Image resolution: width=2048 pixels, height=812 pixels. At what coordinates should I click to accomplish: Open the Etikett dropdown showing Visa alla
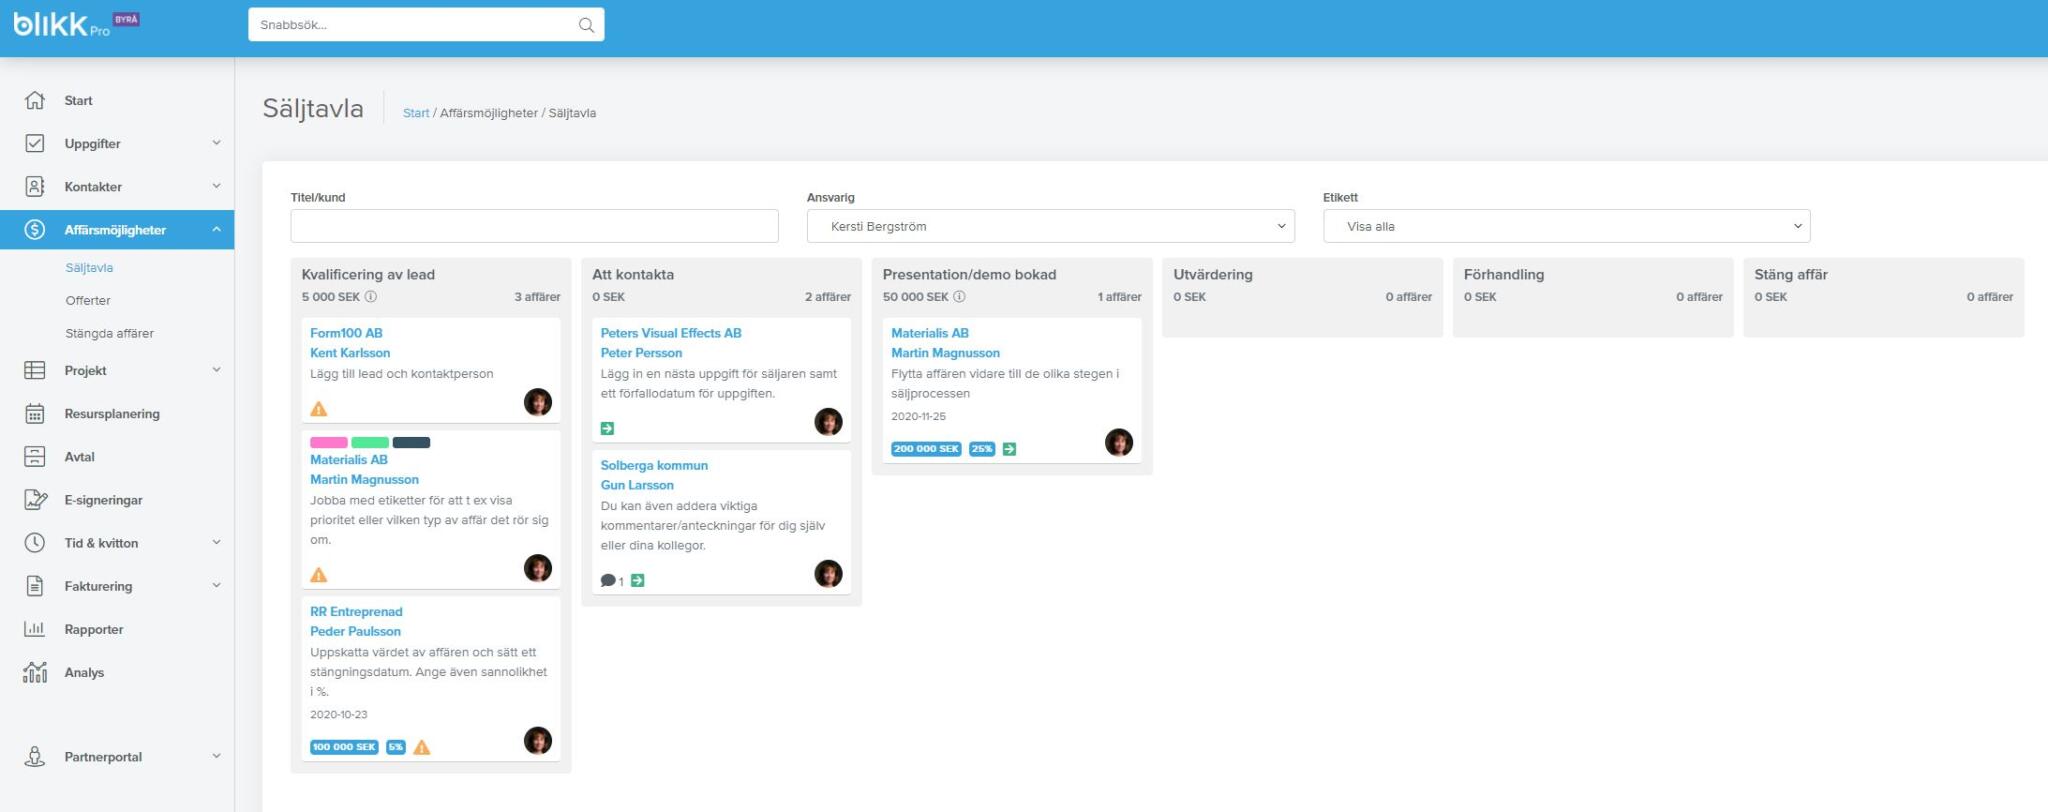click(1566, 226)
